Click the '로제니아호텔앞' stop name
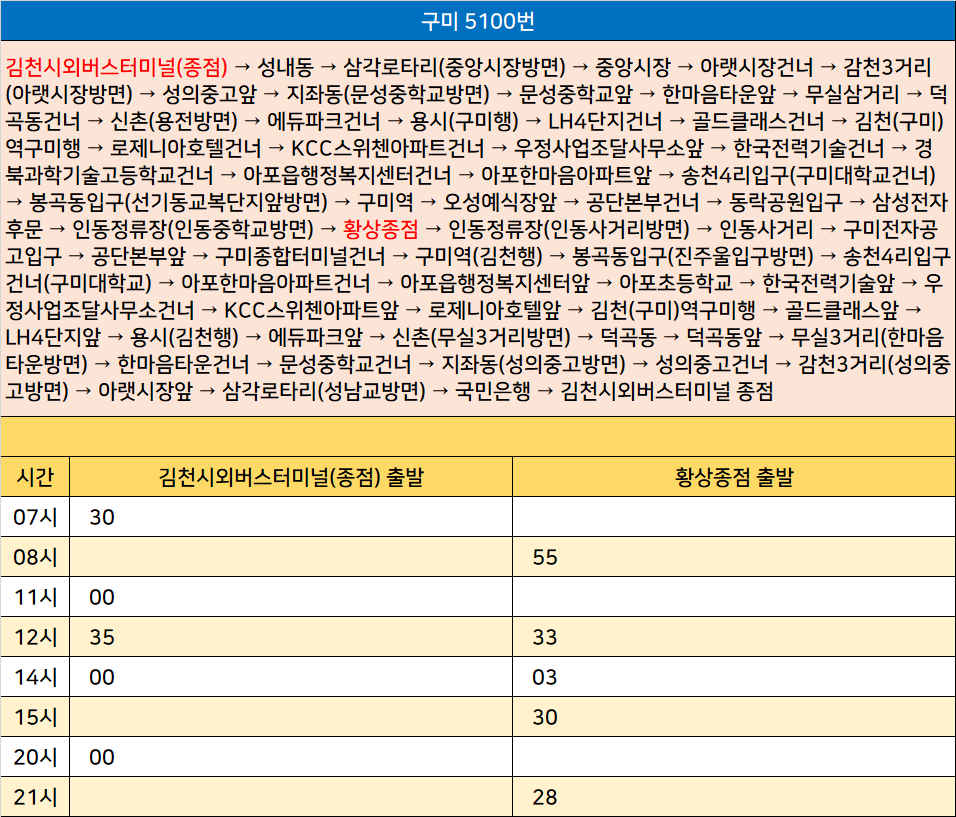 click(494, 311)
